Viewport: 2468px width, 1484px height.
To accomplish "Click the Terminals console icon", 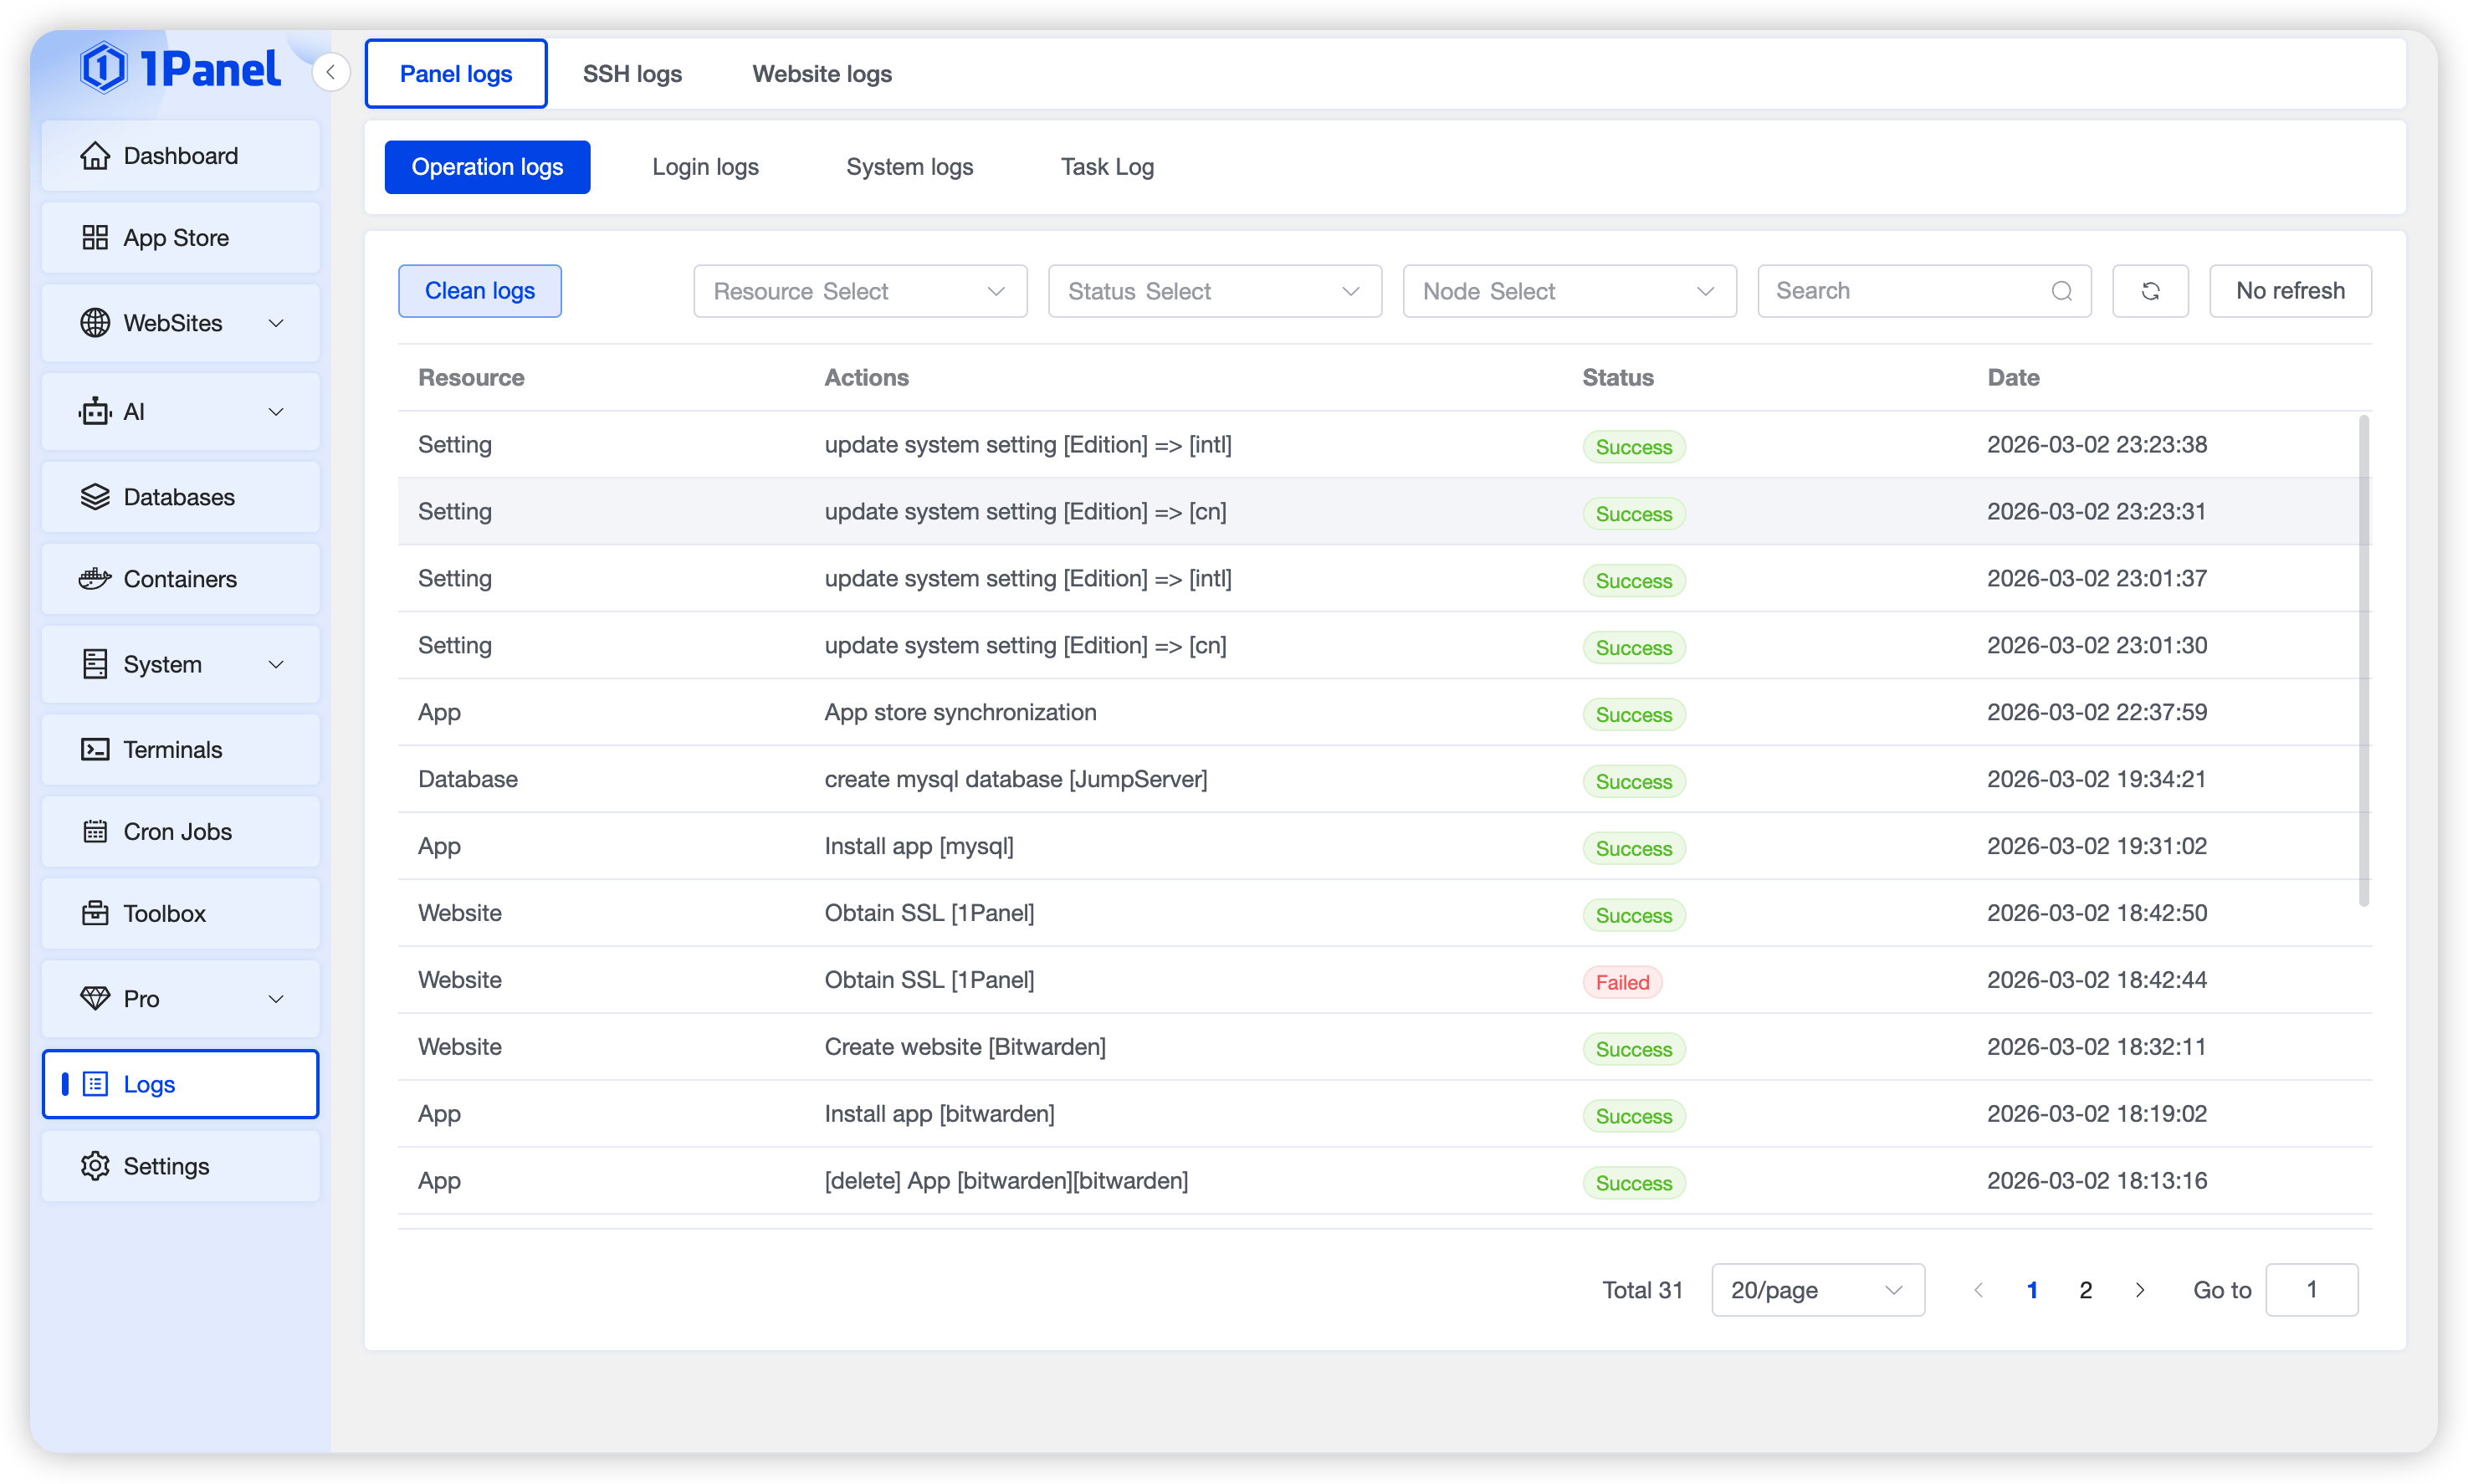I will pyautogui.click(x=95, y=750).
